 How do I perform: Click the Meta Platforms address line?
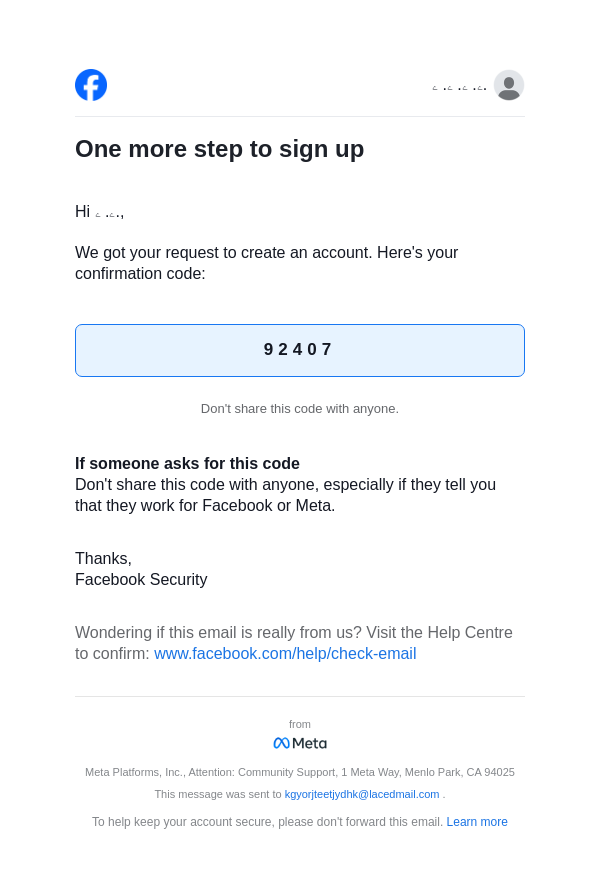coord(299,772)
